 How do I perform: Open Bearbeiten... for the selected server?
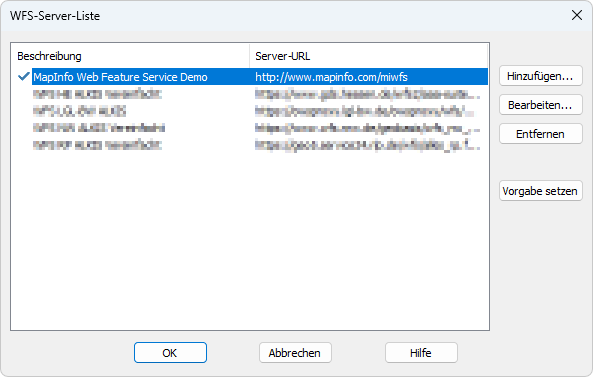tap(540, 105)
